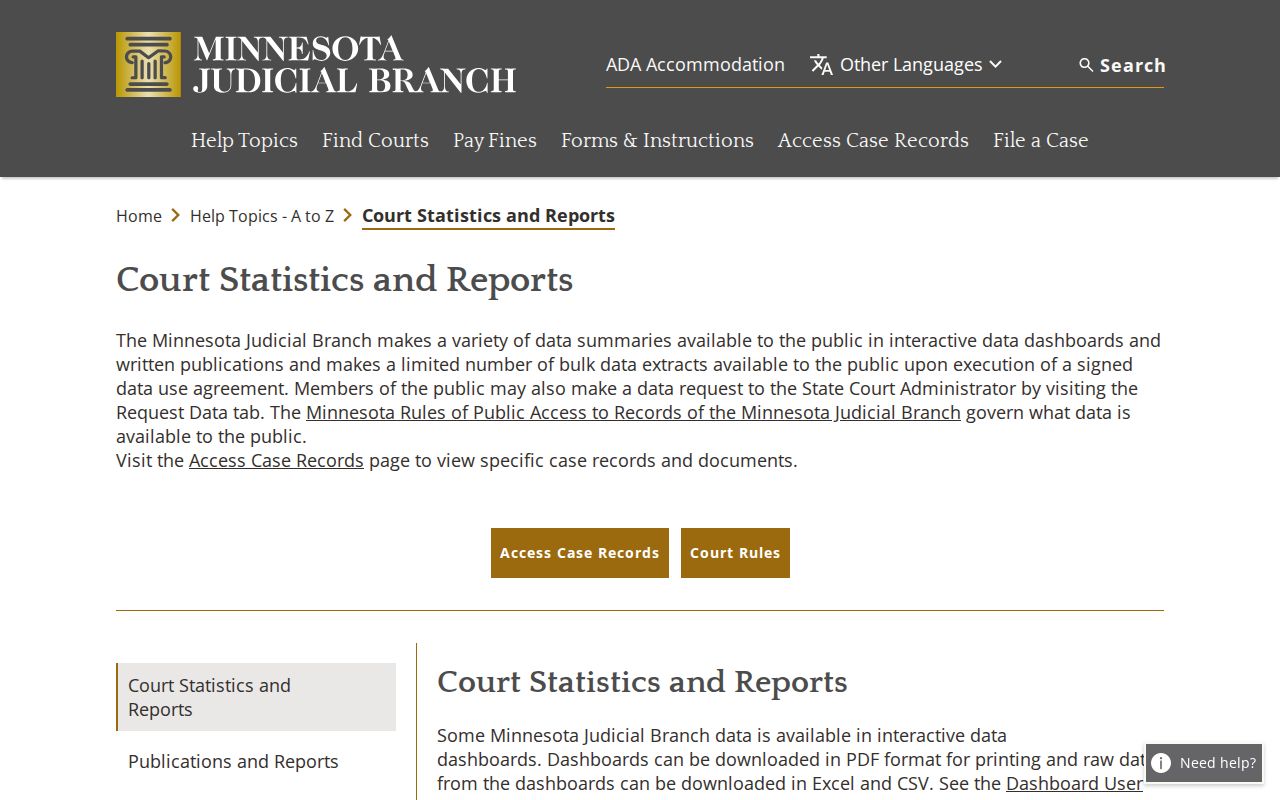Click Court Statistics and Reports breadcrumb
This screenshot has height=800, width=1280.
coord(488,216)
